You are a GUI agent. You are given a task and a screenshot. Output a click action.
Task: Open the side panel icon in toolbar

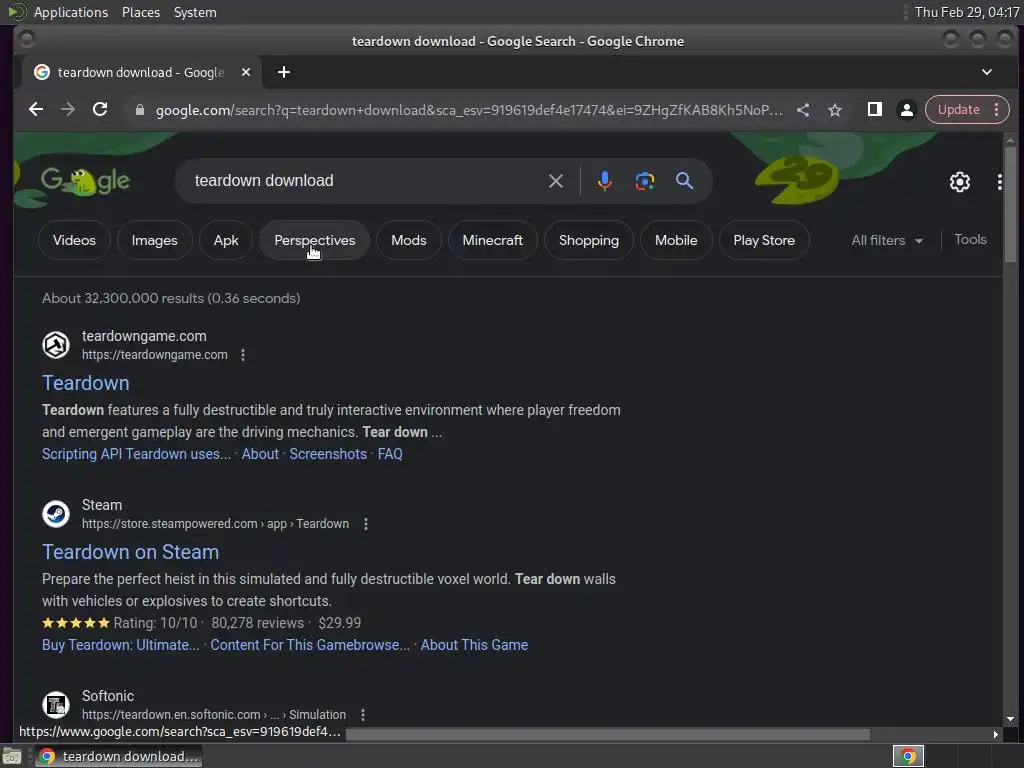pos(874,110)
